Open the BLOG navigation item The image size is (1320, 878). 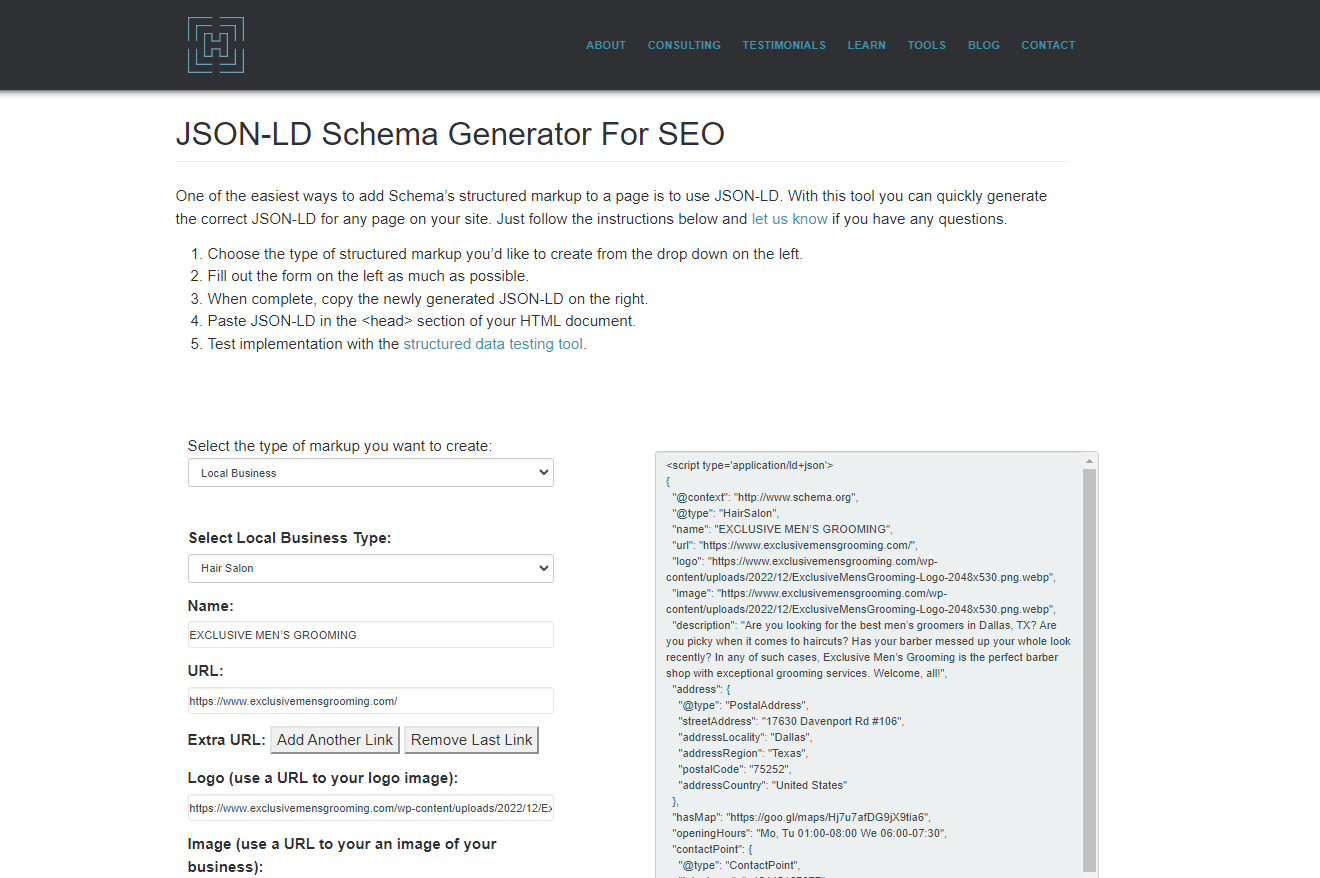(x=983, y=45)
